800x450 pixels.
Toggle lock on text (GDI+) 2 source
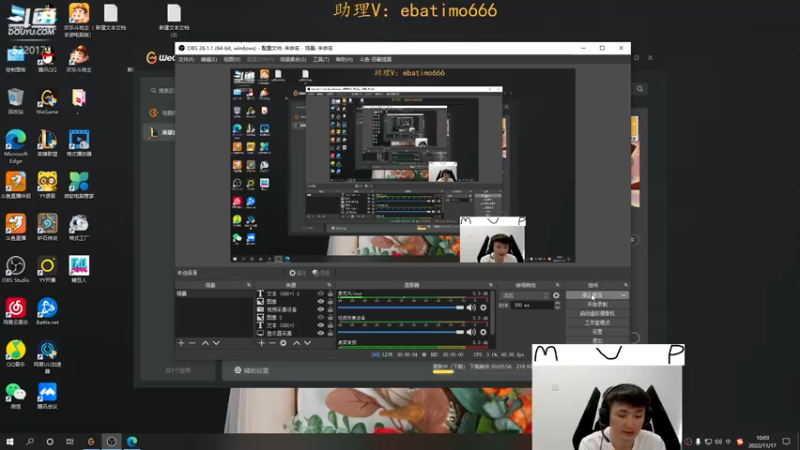(330, 294)
